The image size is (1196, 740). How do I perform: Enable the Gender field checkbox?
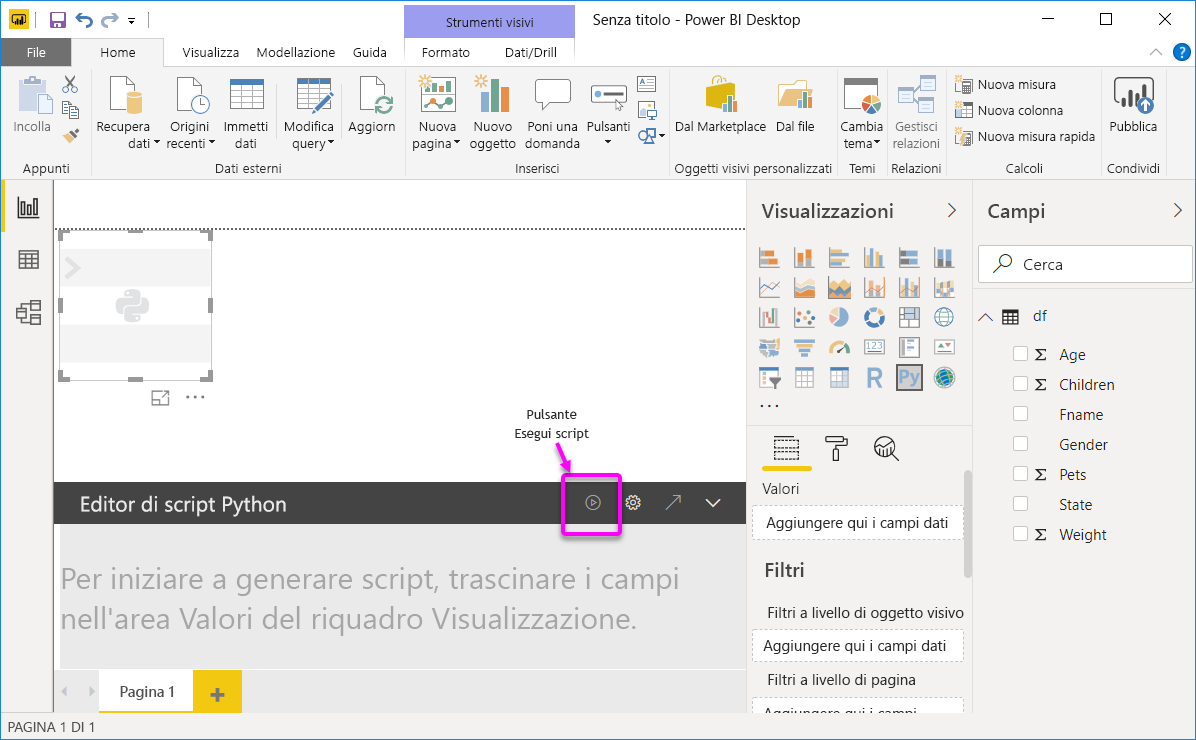(1020, 444)
